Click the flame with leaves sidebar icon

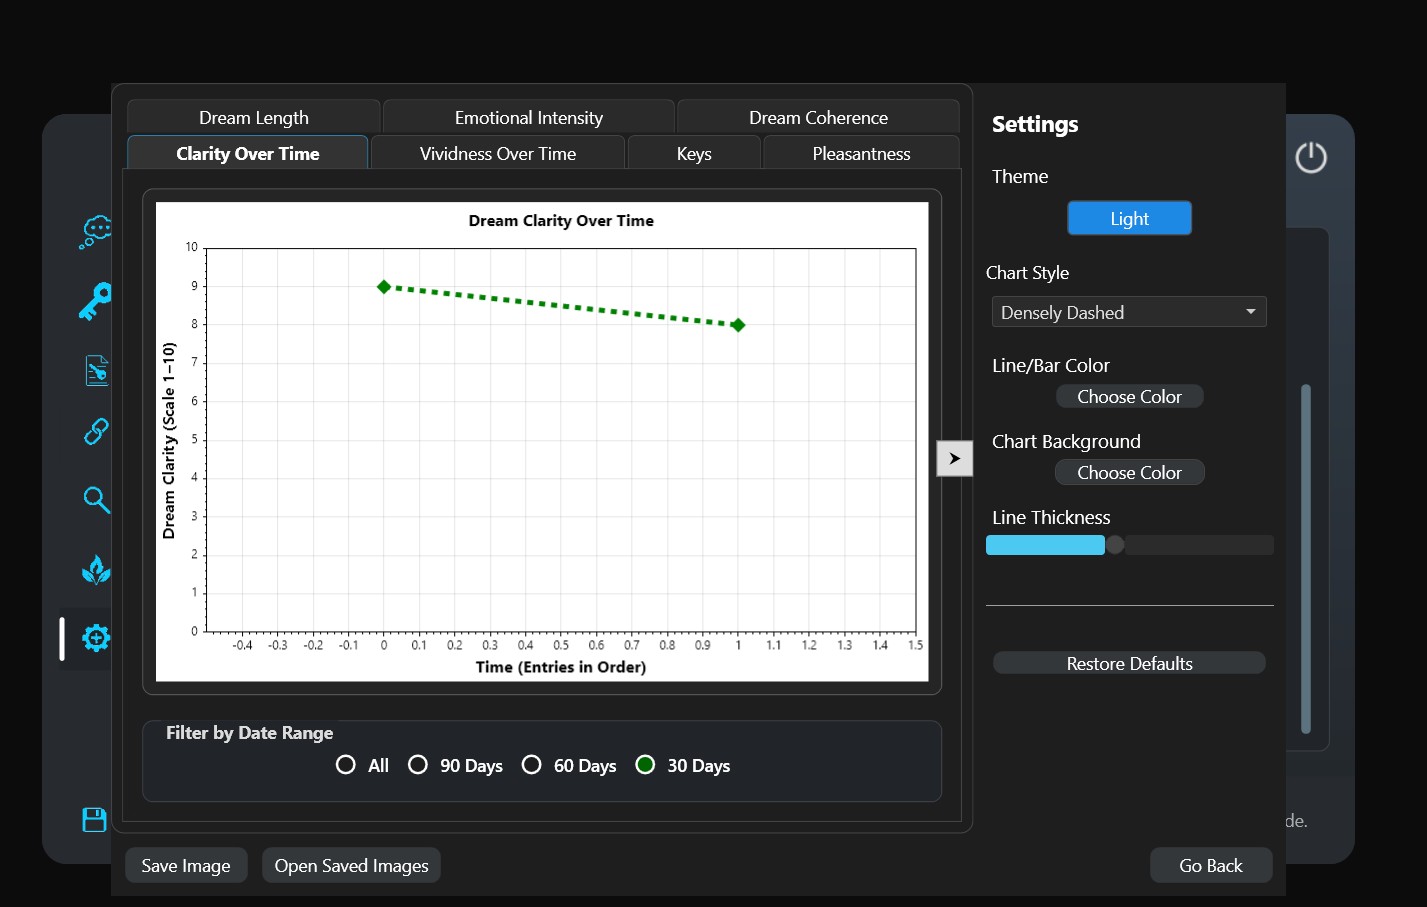pyautogui.click(x=96, y=569)
